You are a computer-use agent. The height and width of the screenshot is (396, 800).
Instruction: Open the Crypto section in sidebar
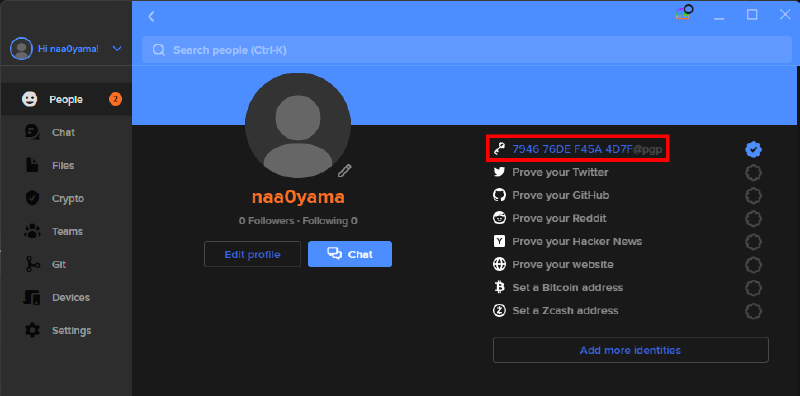(66, 199)
